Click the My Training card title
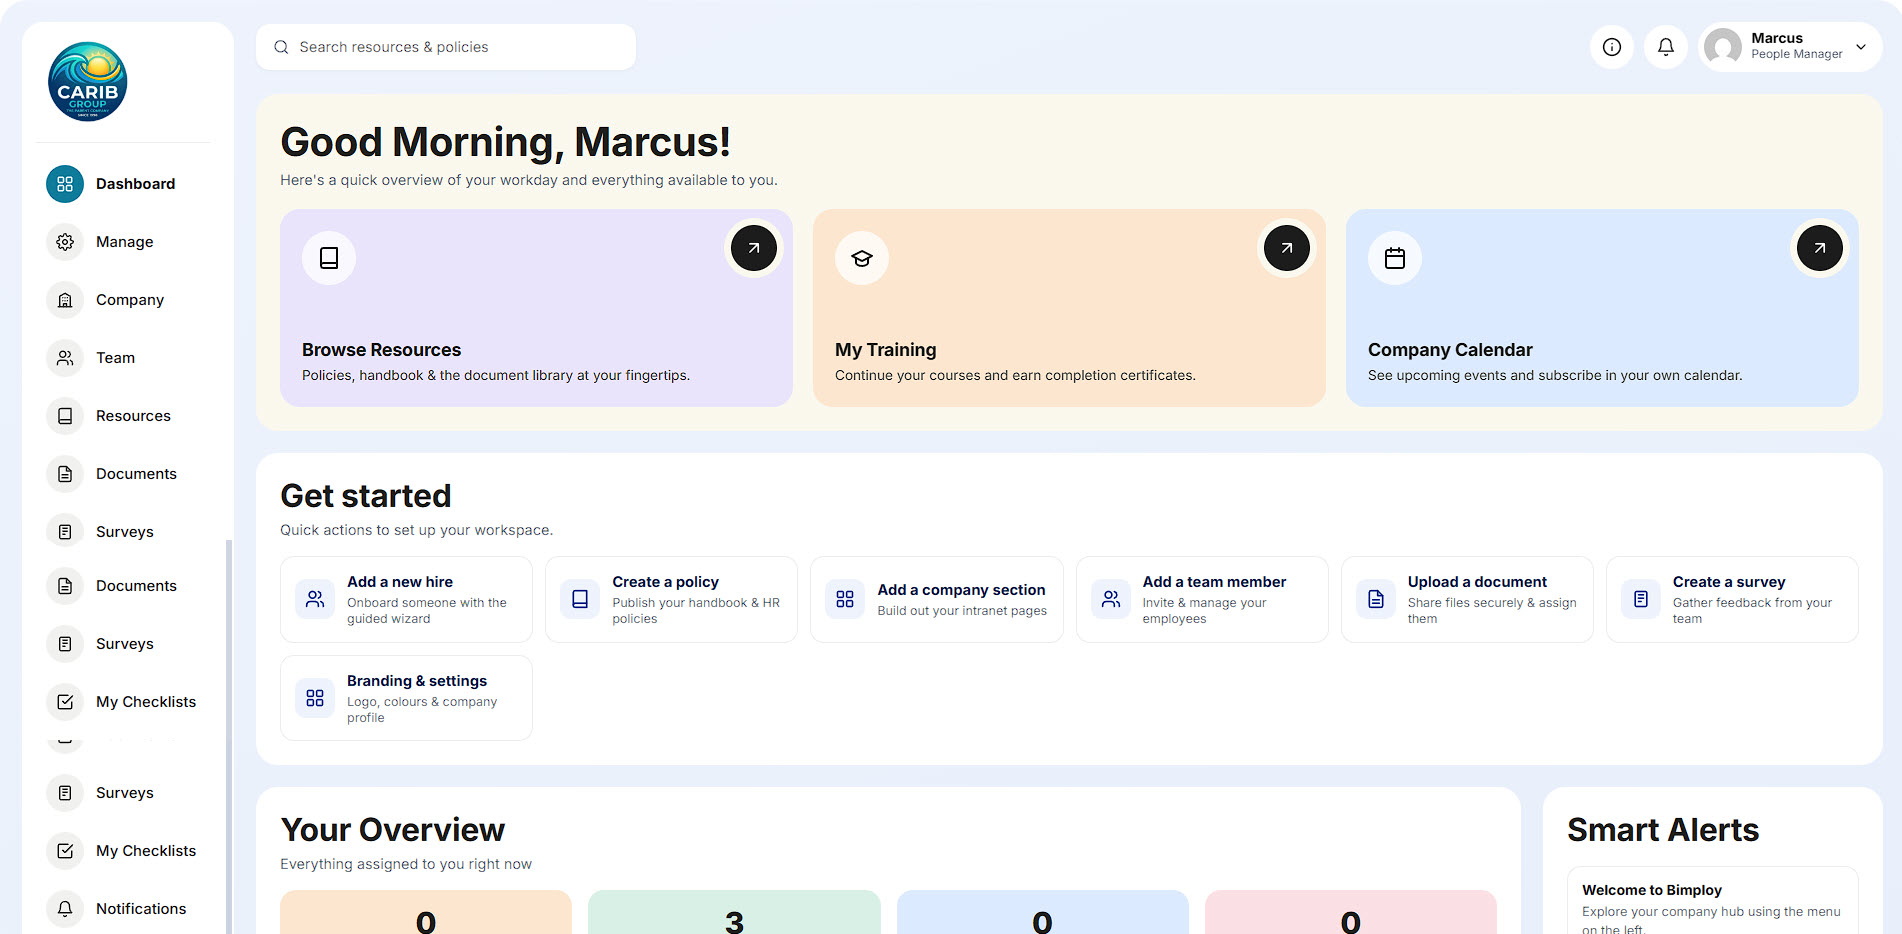This screenshot has width=1902, height=934. click(x=886, y=350)
